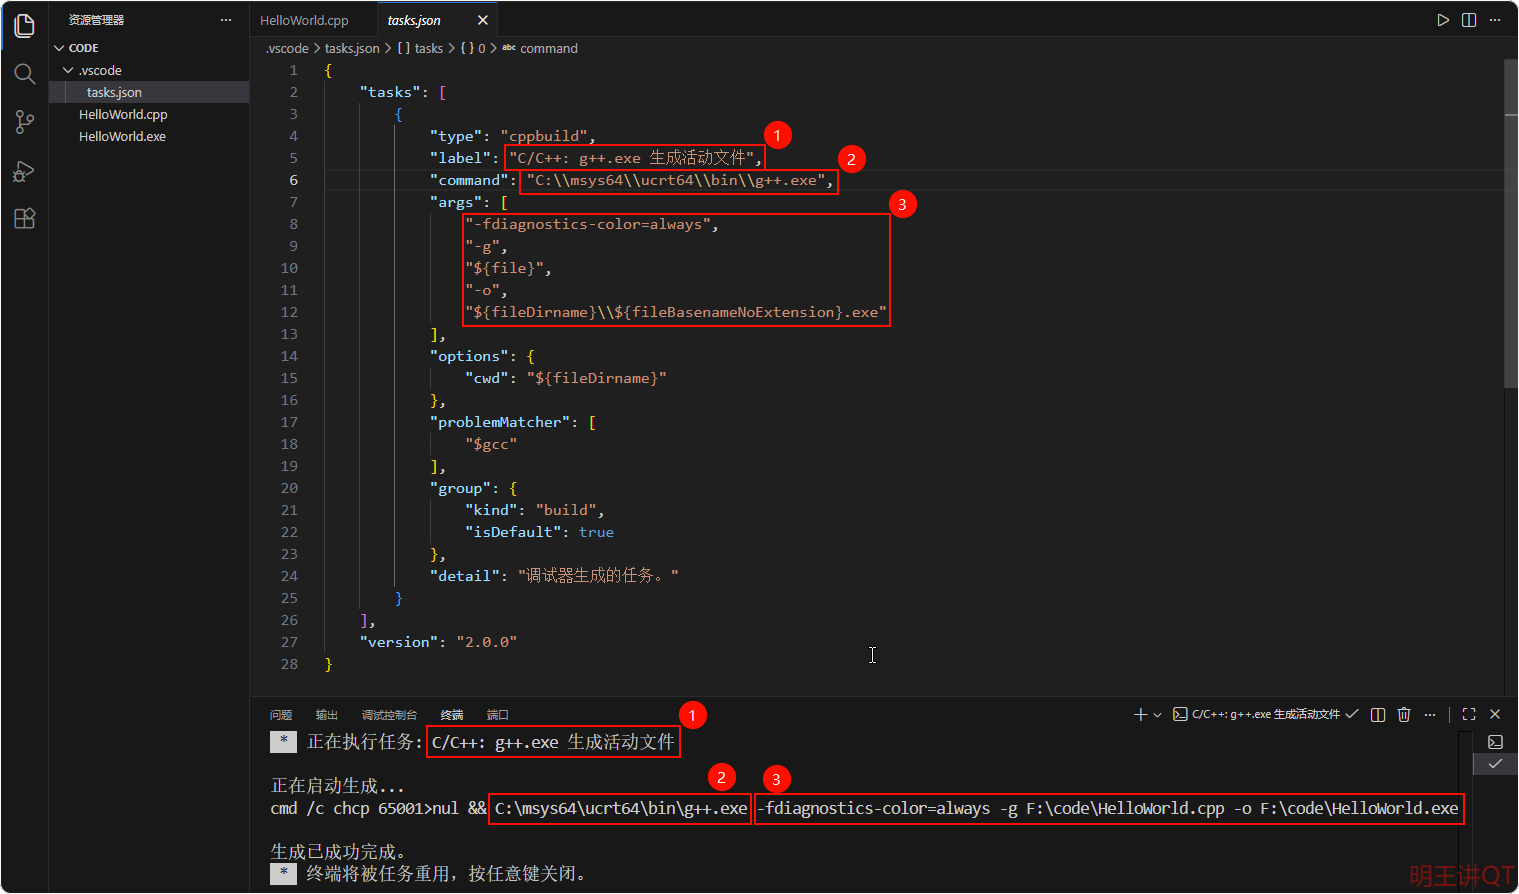Image resolution: width=1519 pixels, height=894 pixels.
Task: Split the terminal panel
Action: (x=1378, y=714)
